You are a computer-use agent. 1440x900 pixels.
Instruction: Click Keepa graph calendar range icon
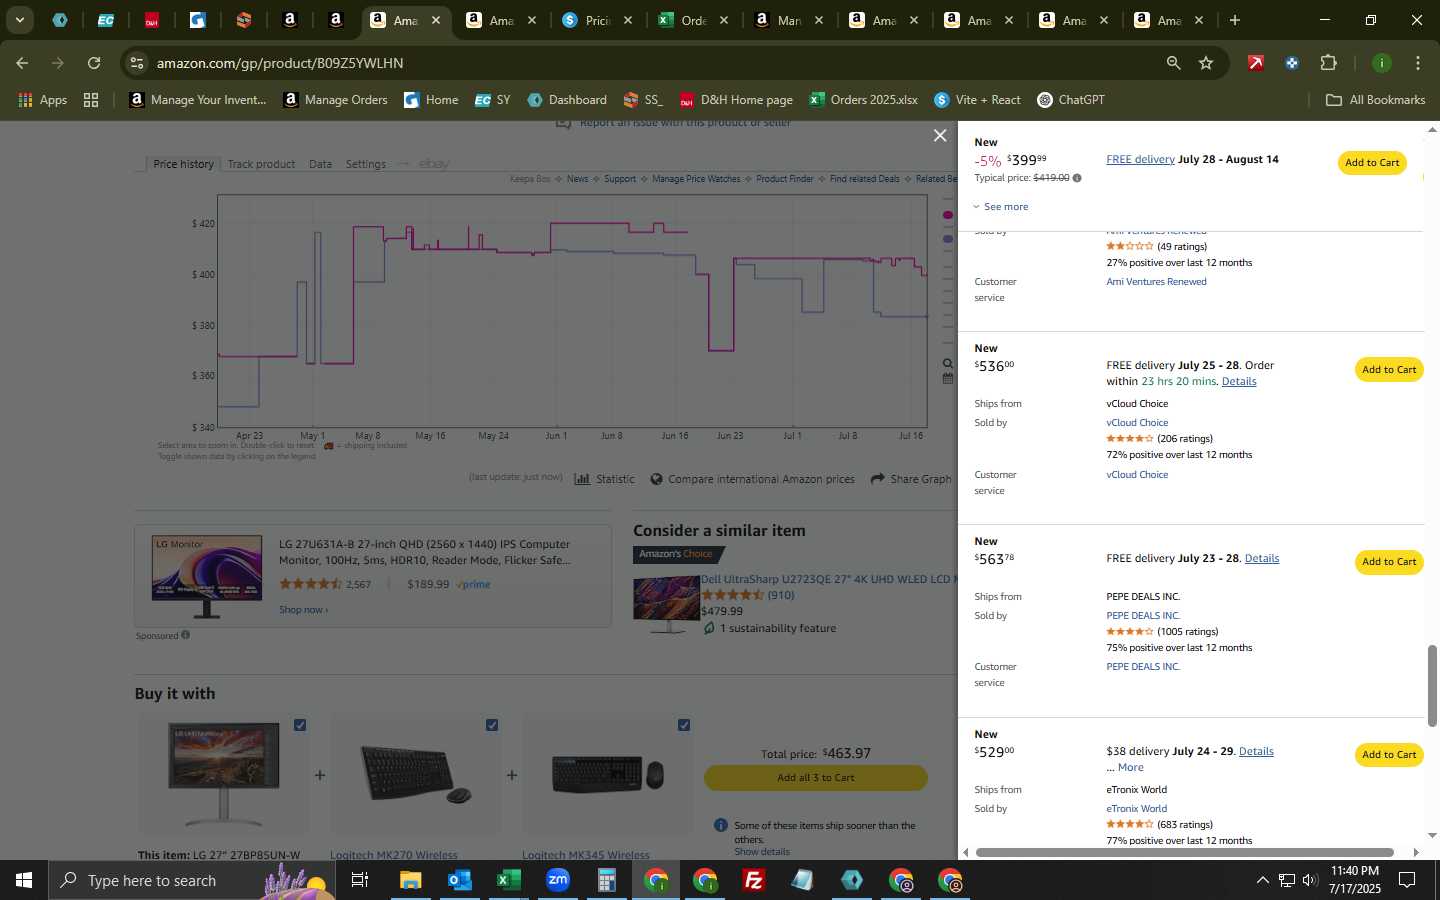[x=948, y=378]
